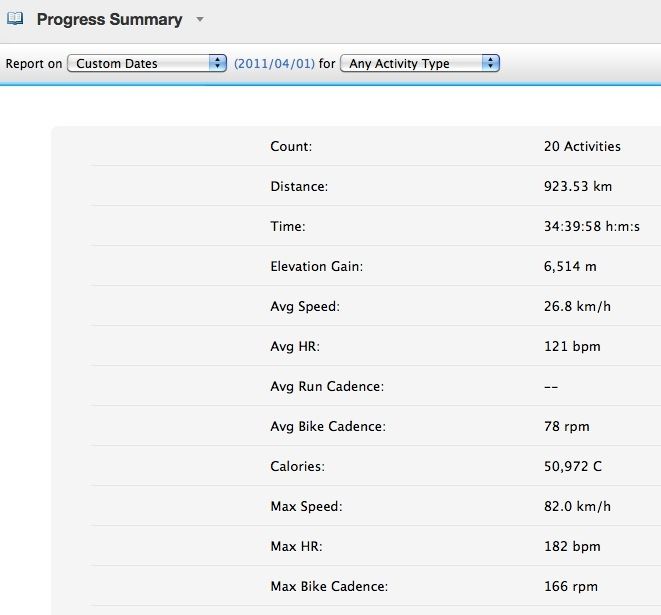Select the '6,514 m' elevation value

point(570,266)
